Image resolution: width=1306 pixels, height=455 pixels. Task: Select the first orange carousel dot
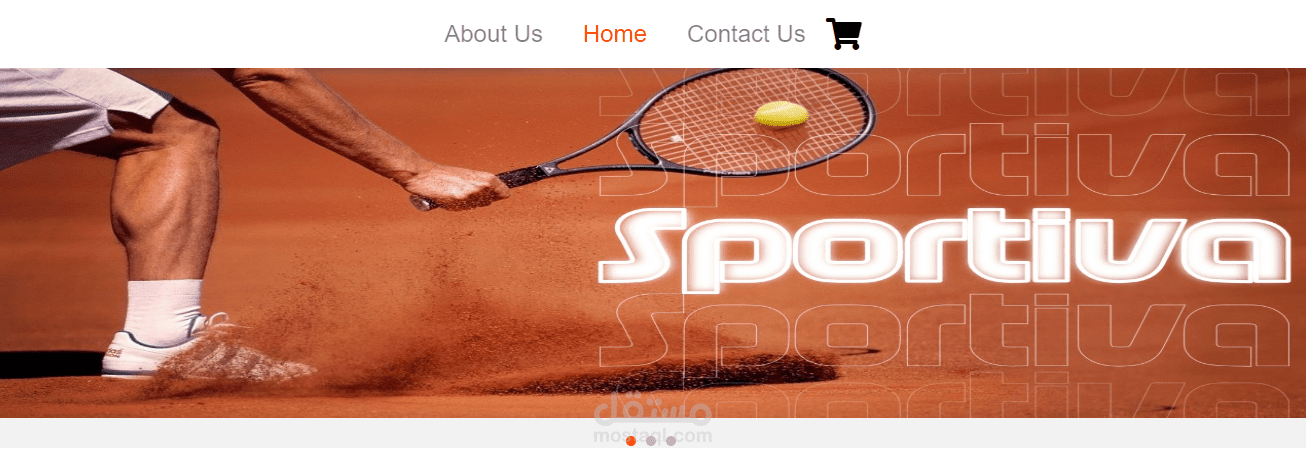click(631, 441)
